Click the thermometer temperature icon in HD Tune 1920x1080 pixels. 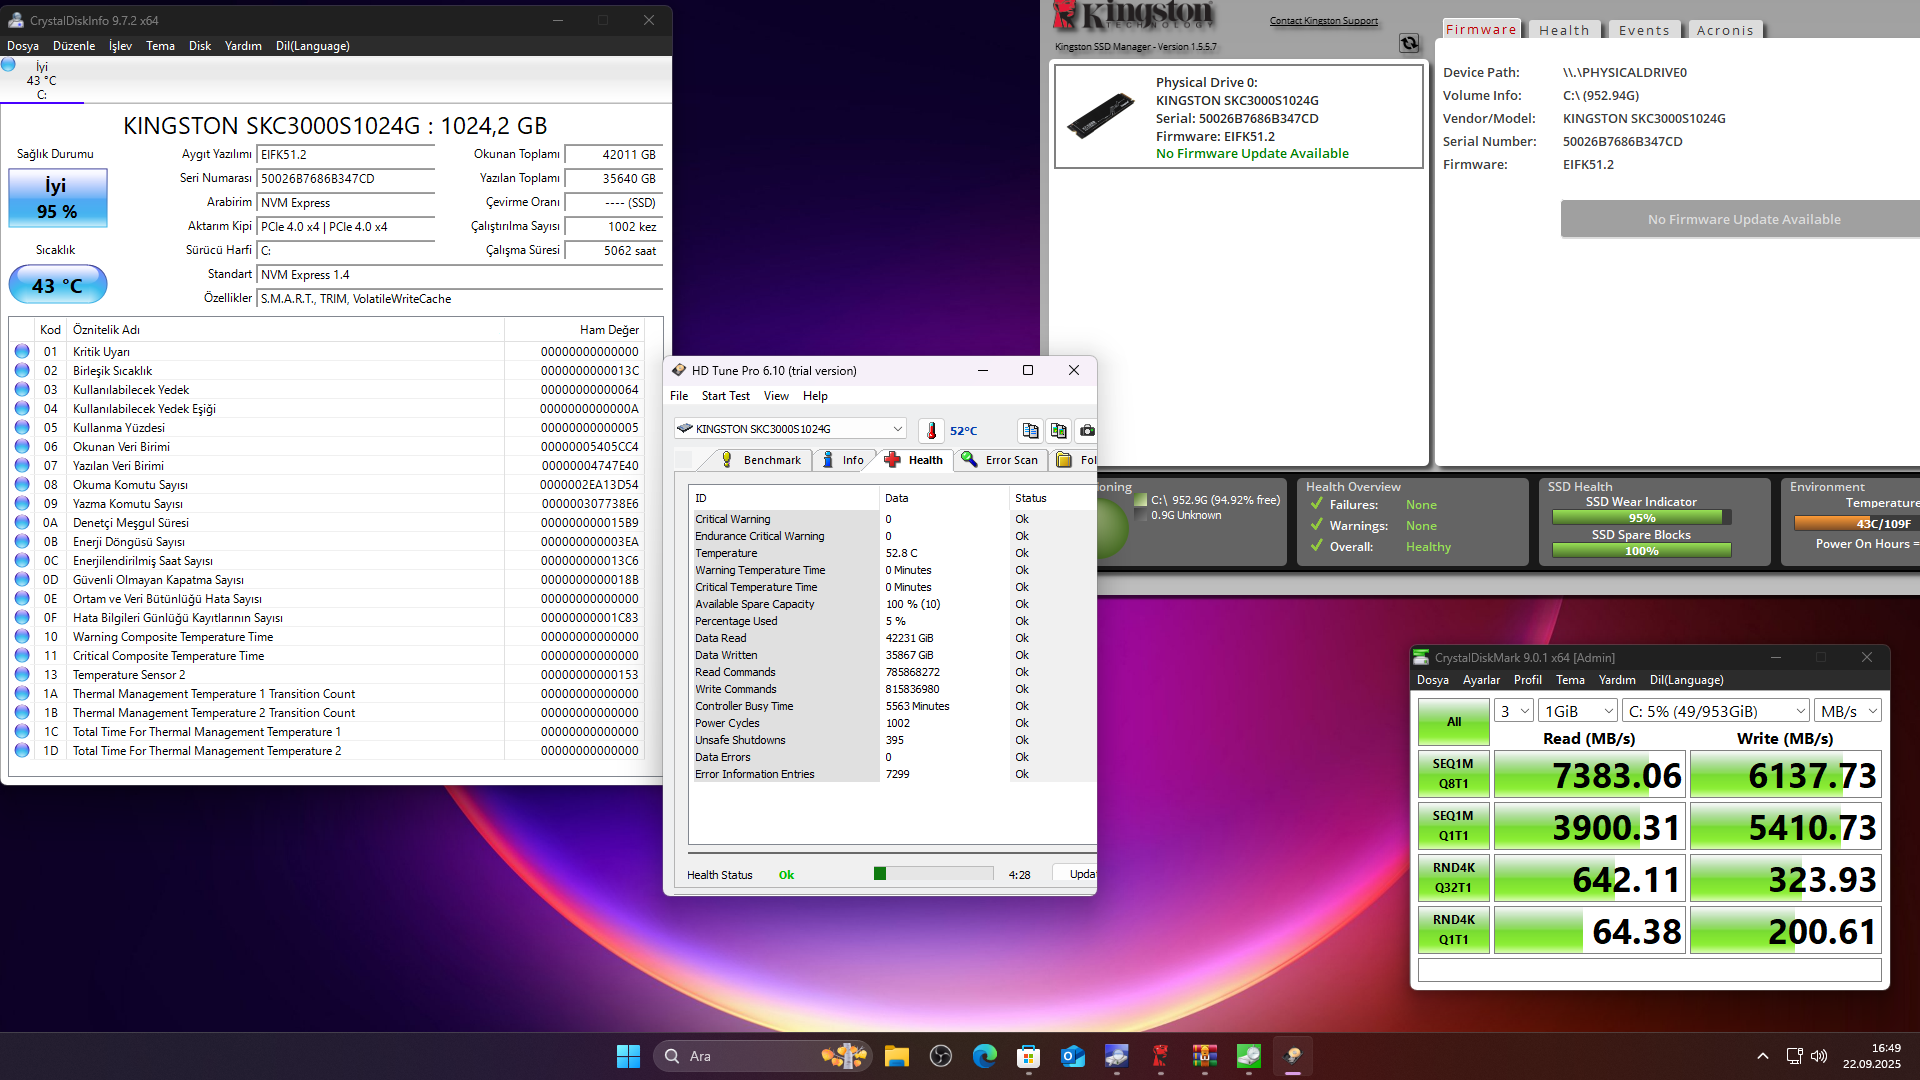(931, 430)
